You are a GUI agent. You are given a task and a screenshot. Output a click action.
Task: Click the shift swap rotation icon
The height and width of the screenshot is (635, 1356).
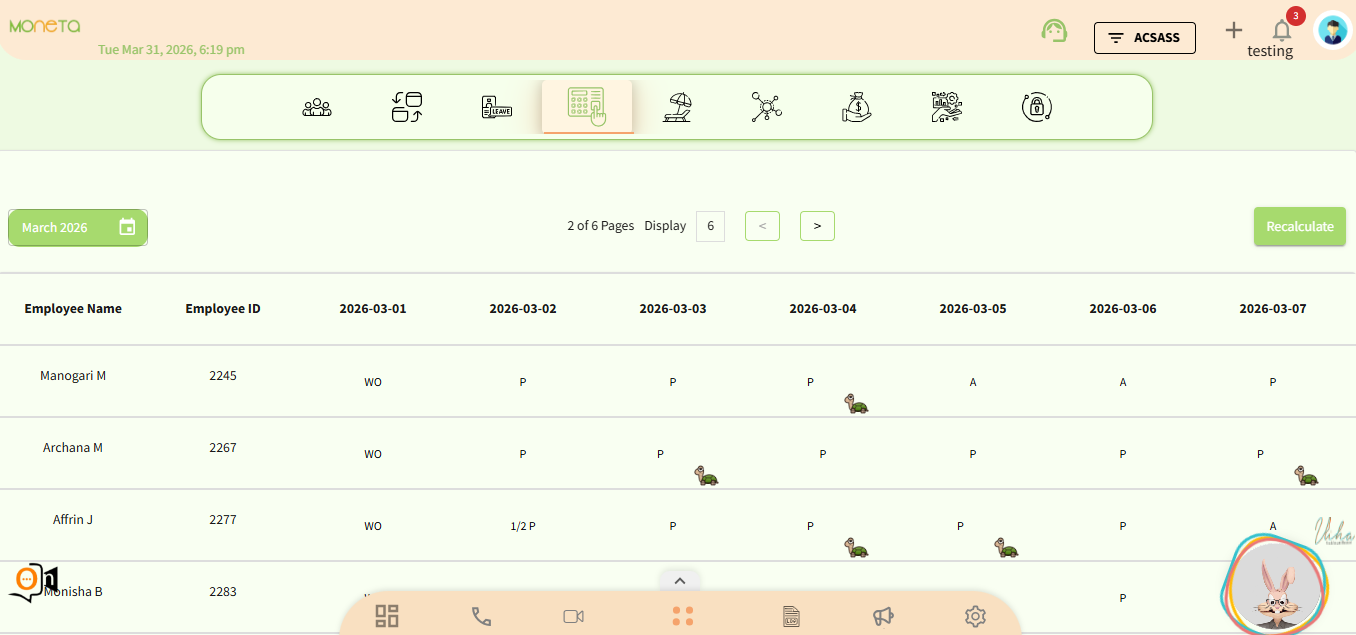point(407,107)
